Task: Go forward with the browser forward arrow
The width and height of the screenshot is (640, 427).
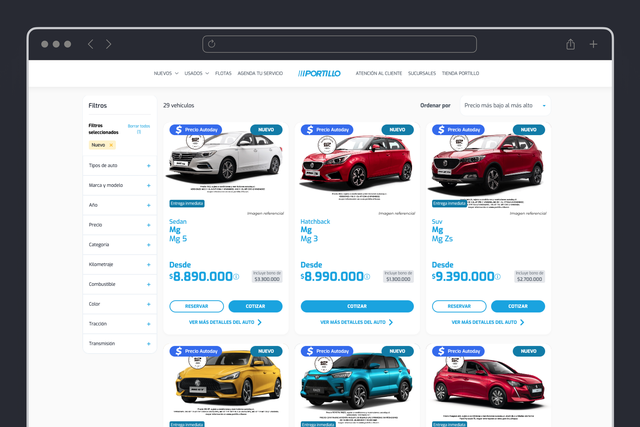Action: tap(109, 44)
